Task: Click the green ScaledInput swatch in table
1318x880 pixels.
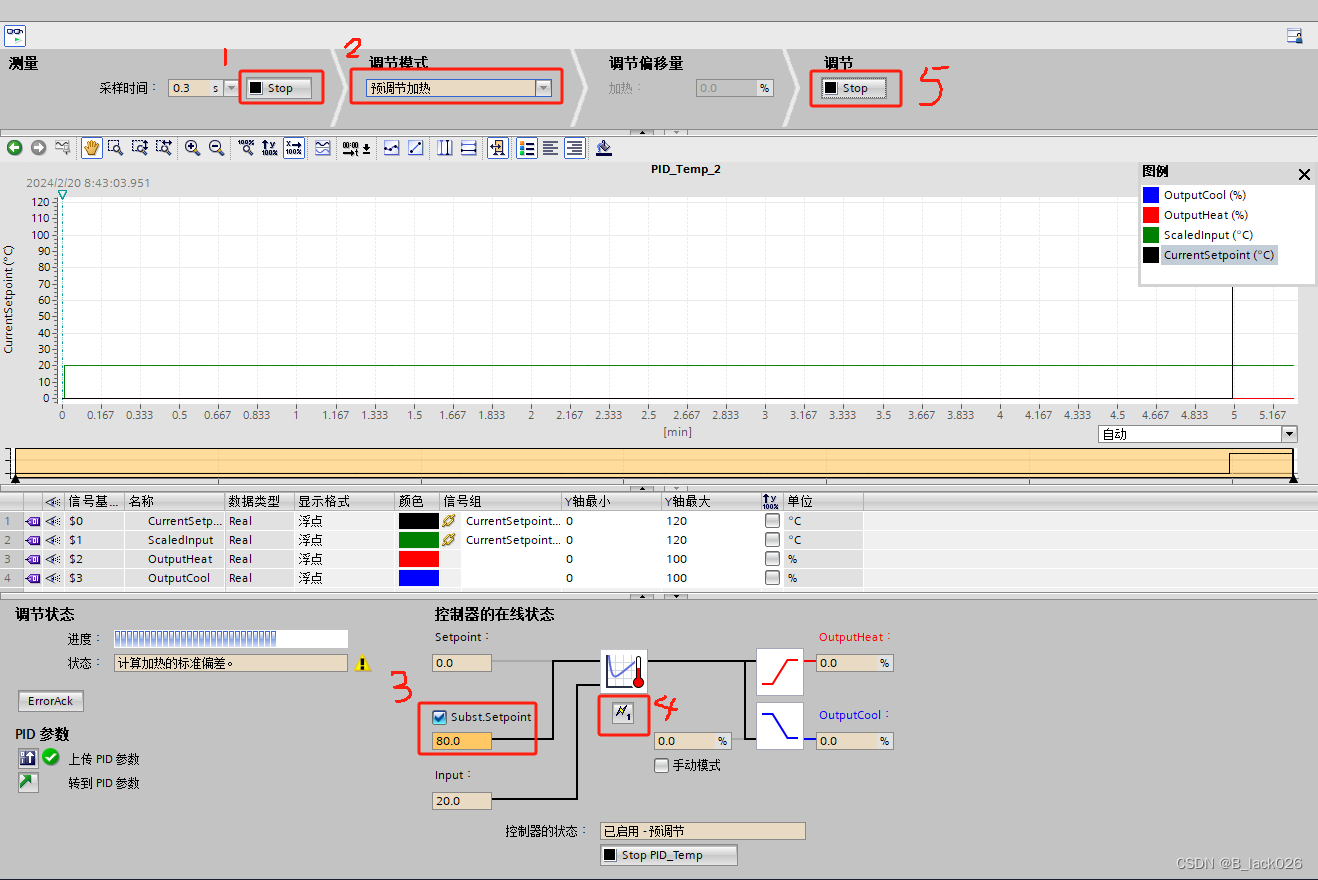Action: 418,540
